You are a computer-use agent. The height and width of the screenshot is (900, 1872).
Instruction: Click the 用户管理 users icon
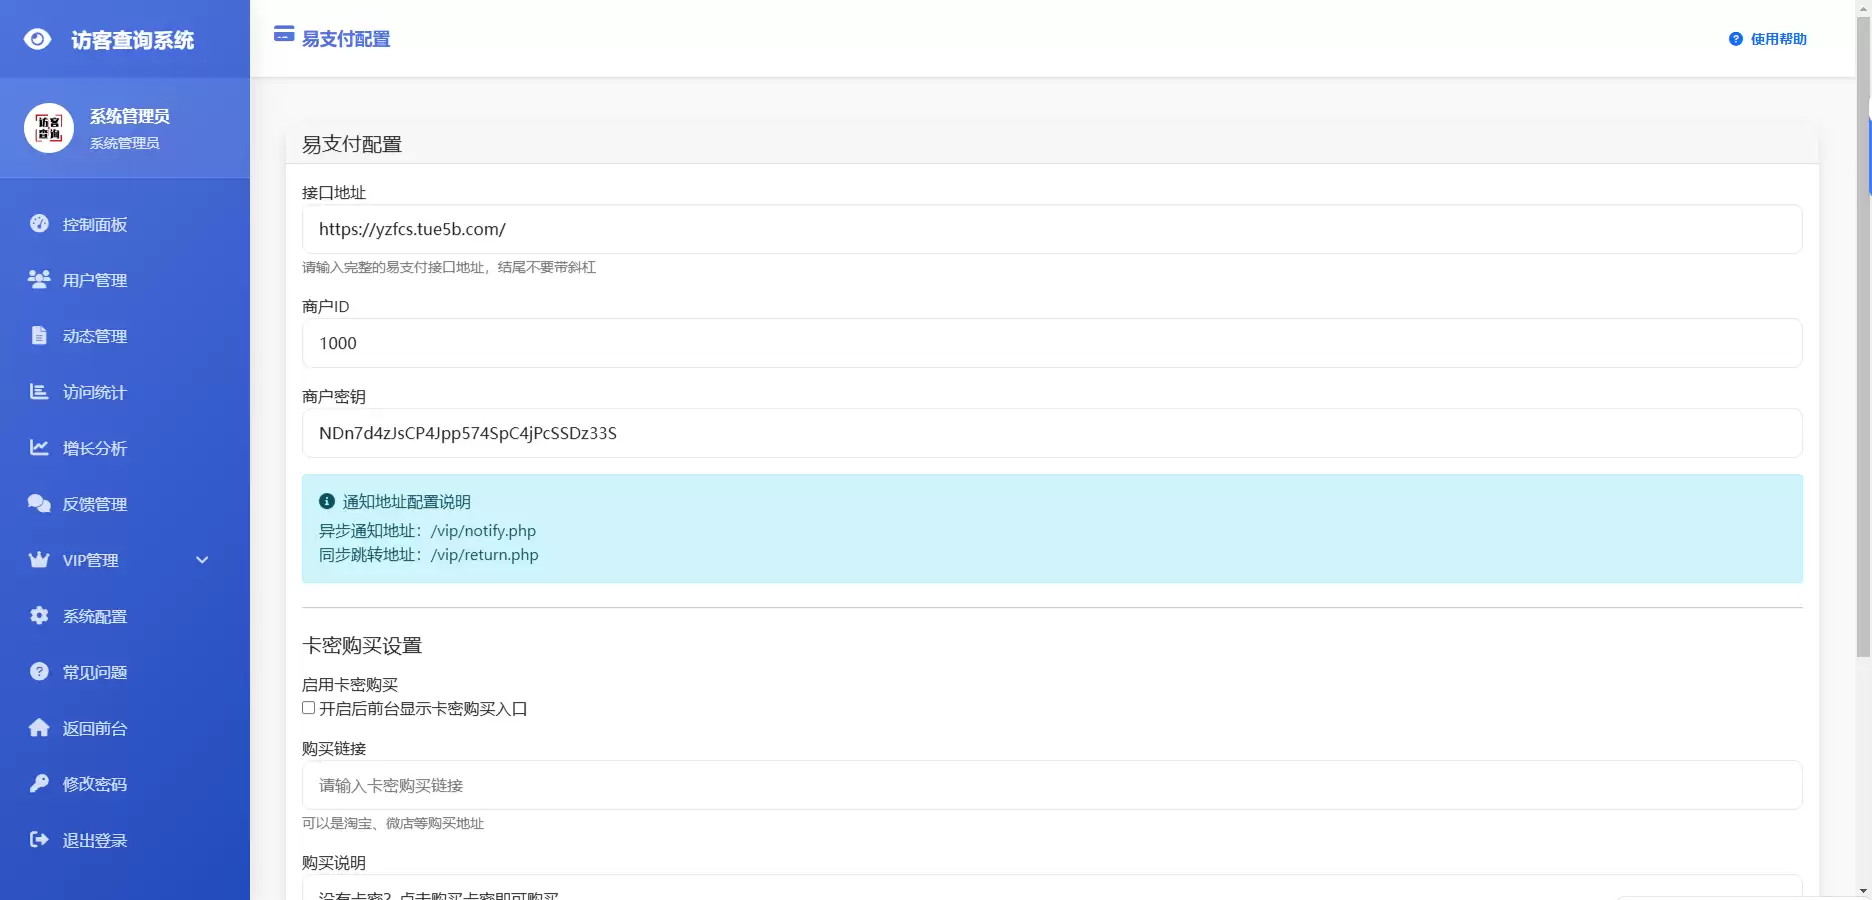point(39,280)
